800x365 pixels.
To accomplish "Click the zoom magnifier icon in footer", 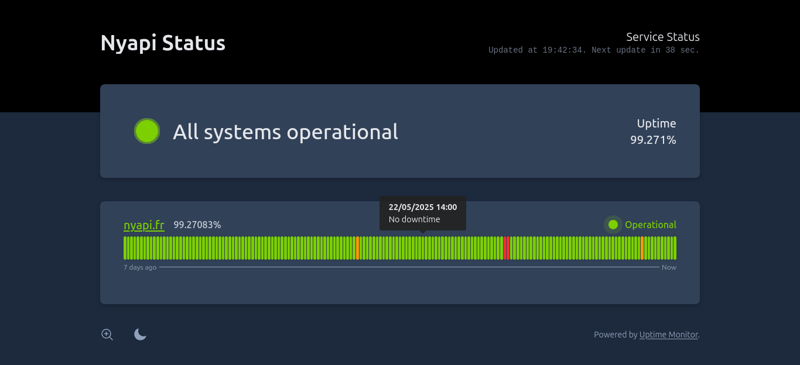I will [107, 335].
